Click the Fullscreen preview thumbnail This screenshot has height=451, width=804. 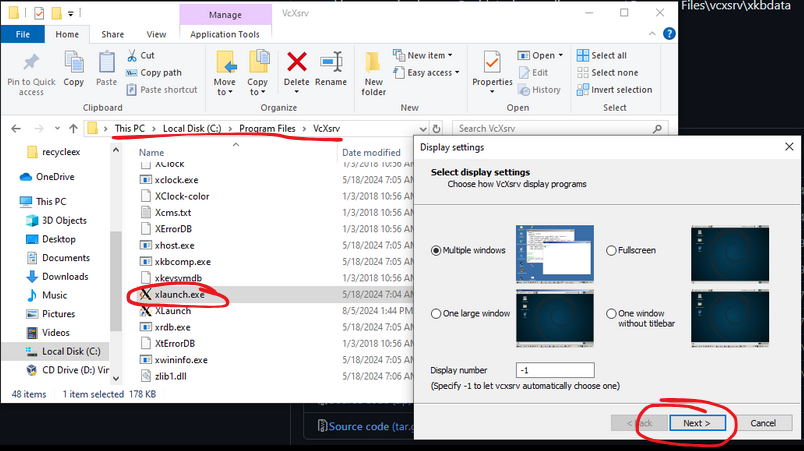coord(730,254)
